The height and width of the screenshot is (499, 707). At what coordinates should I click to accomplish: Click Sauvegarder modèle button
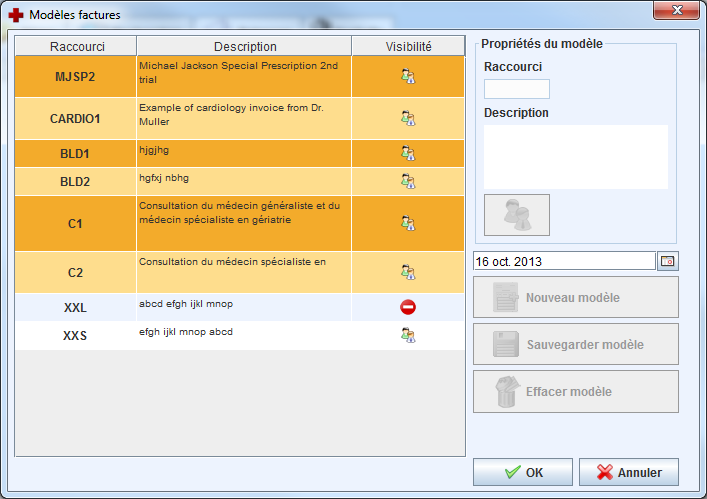(576, 344)
